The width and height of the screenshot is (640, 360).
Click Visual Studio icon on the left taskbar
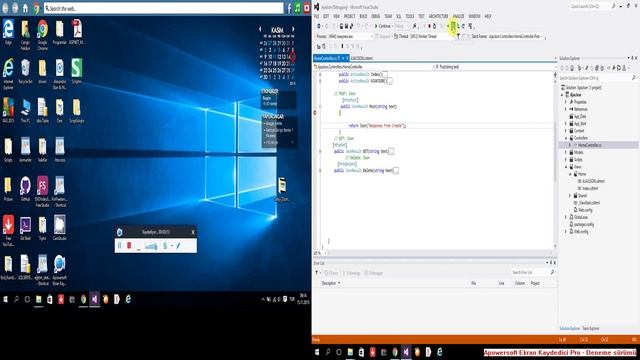[x=94, y=300]
